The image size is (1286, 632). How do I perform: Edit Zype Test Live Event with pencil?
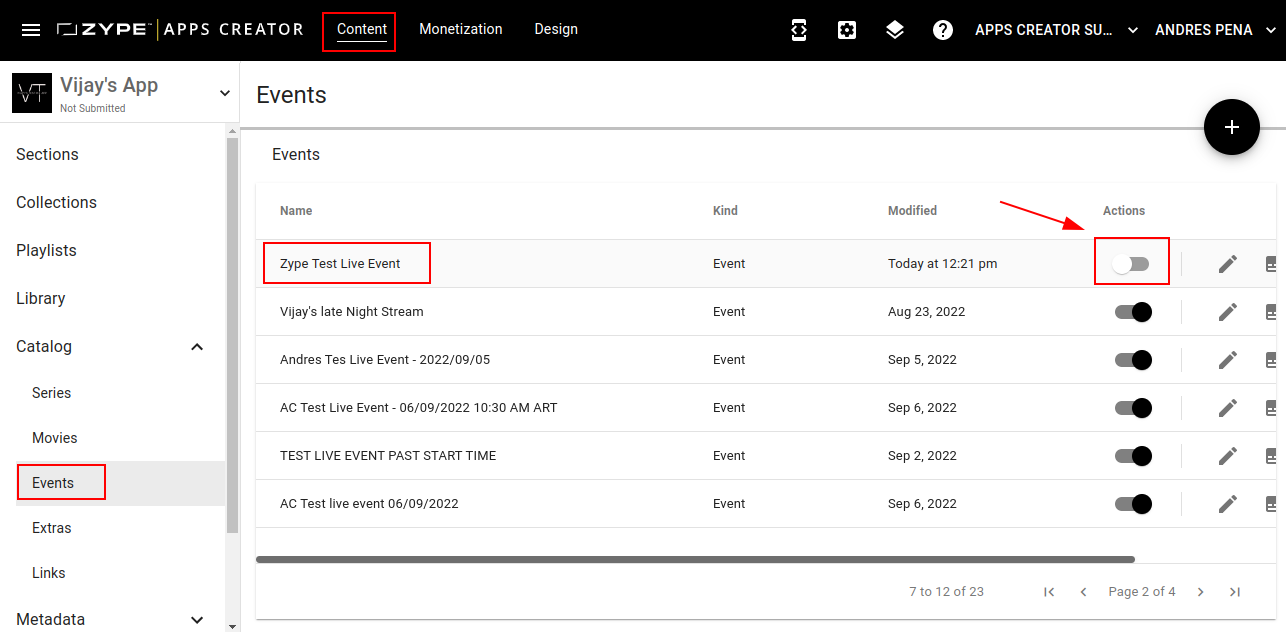tap(1228, 264)
